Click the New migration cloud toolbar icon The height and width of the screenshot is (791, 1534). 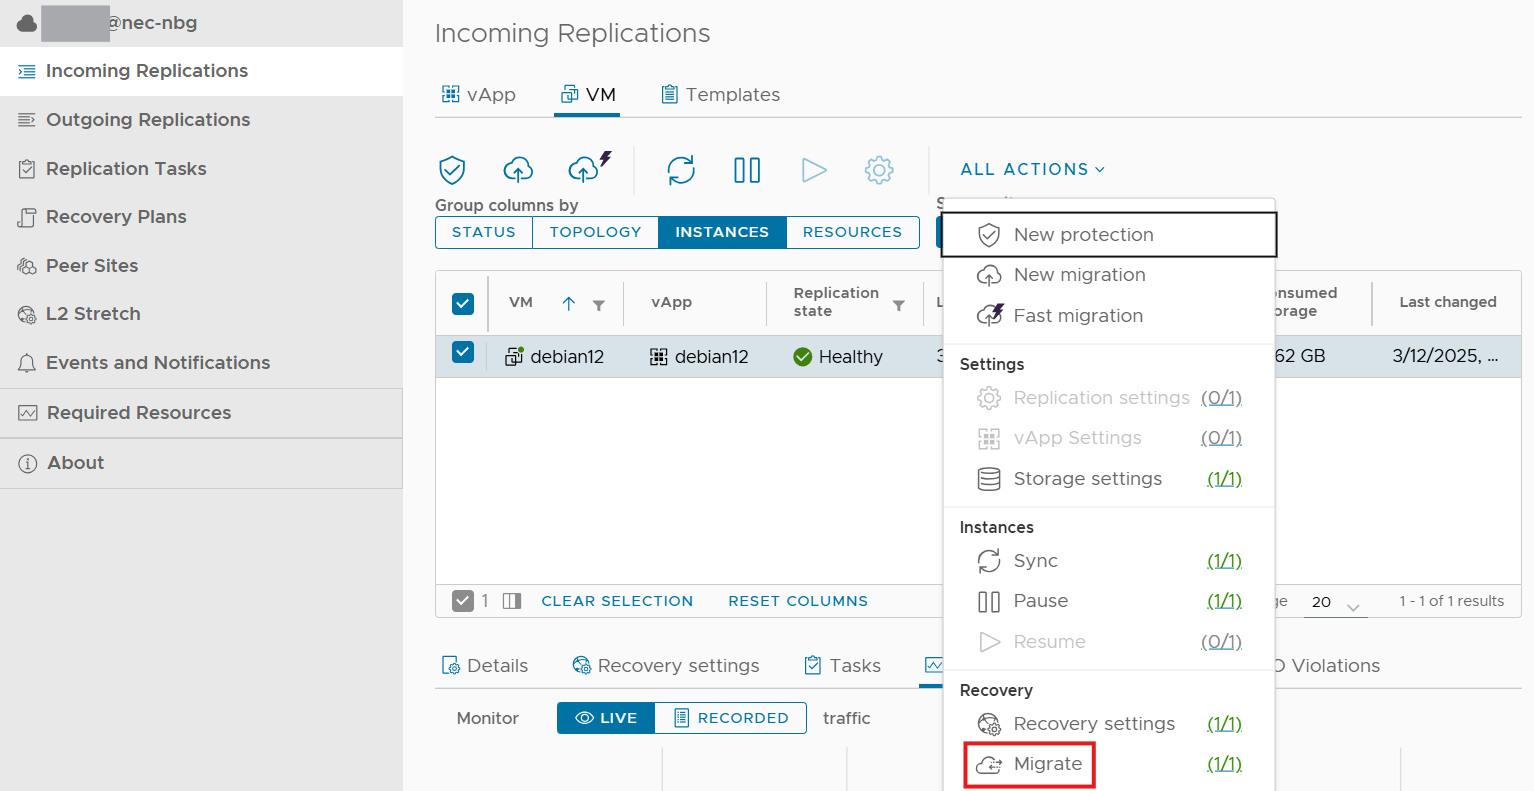tap(518, 170)
